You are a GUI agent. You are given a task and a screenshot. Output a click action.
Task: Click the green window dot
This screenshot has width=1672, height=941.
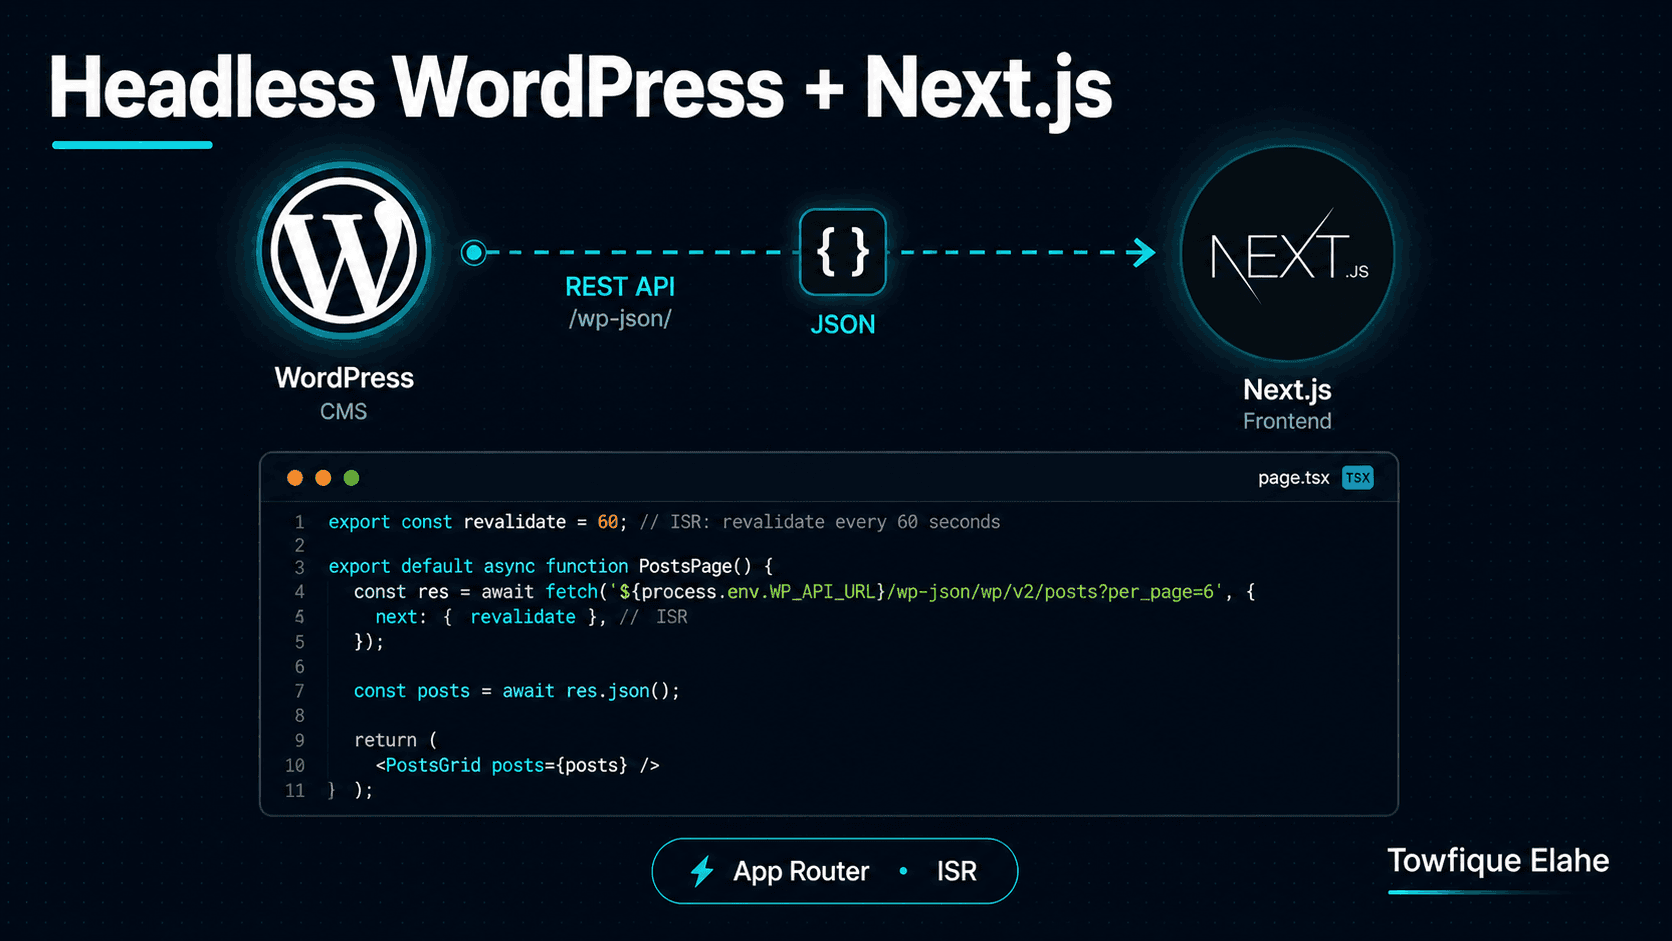(x=351, y=478)
